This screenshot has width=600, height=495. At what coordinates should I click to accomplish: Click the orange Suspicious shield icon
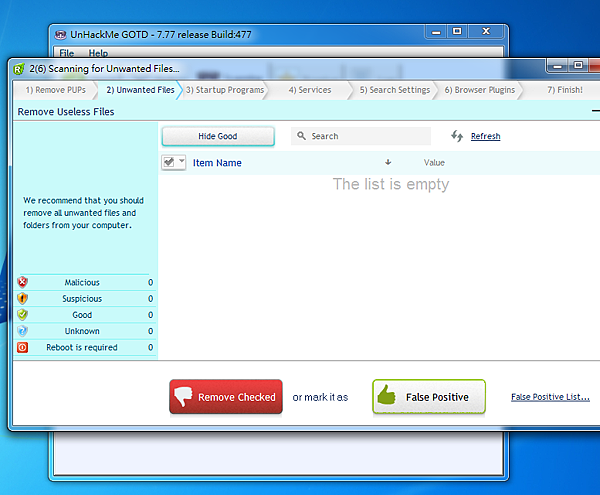[23, 298]
